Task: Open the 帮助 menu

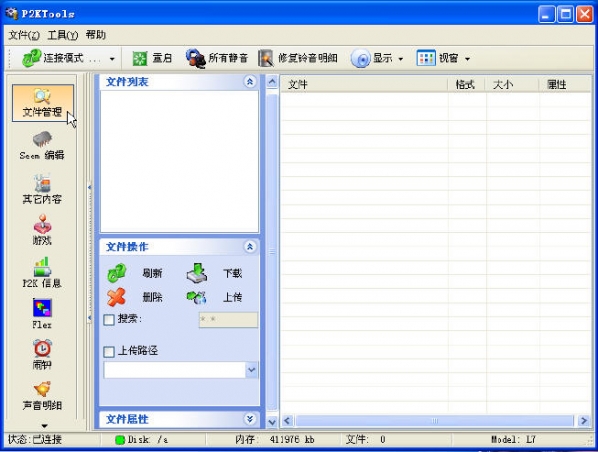Action: 95,35
